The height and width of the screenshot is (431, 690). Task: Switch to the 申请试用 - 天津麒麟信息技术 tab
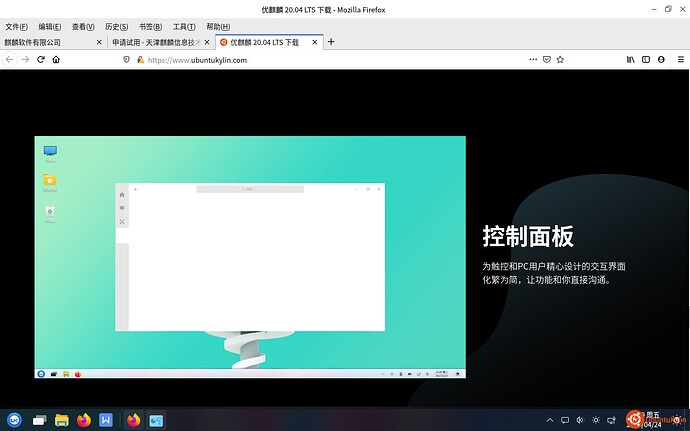point(161,42)
